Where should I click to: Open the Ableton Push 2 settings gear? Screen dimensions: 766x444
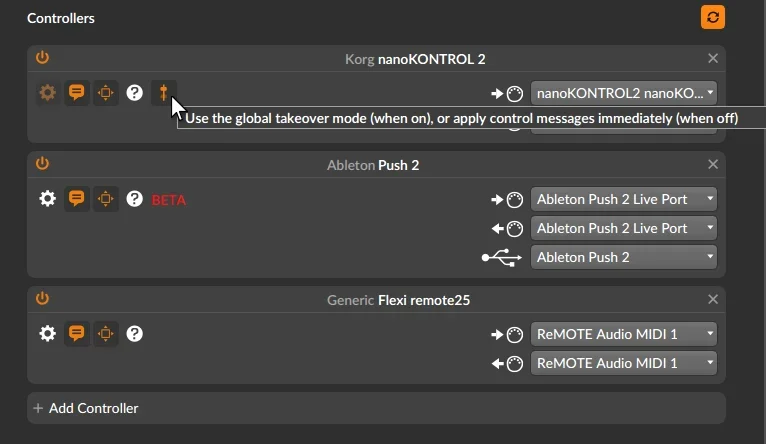click(47, 198)
